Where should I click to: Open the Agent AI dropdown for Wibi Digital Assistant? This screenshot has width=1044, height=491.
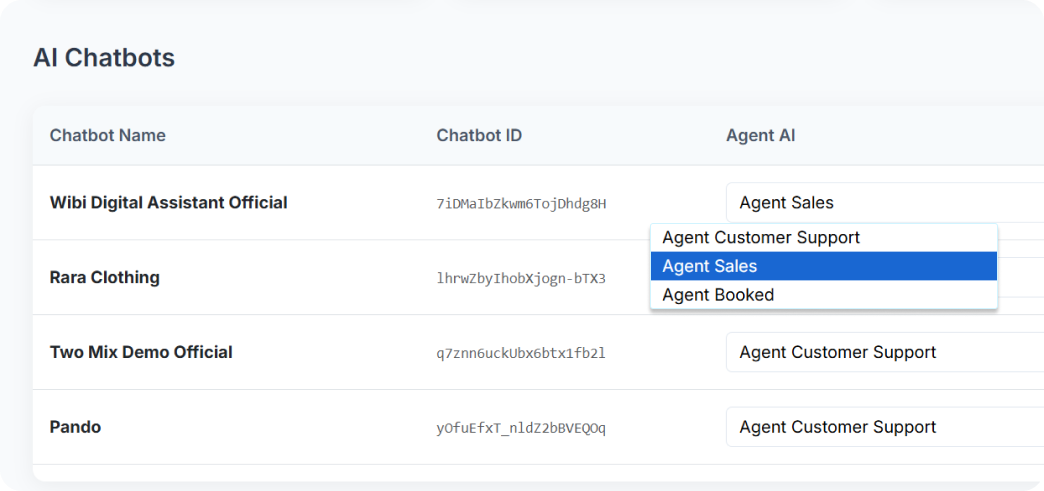click(x=884, y=203)
